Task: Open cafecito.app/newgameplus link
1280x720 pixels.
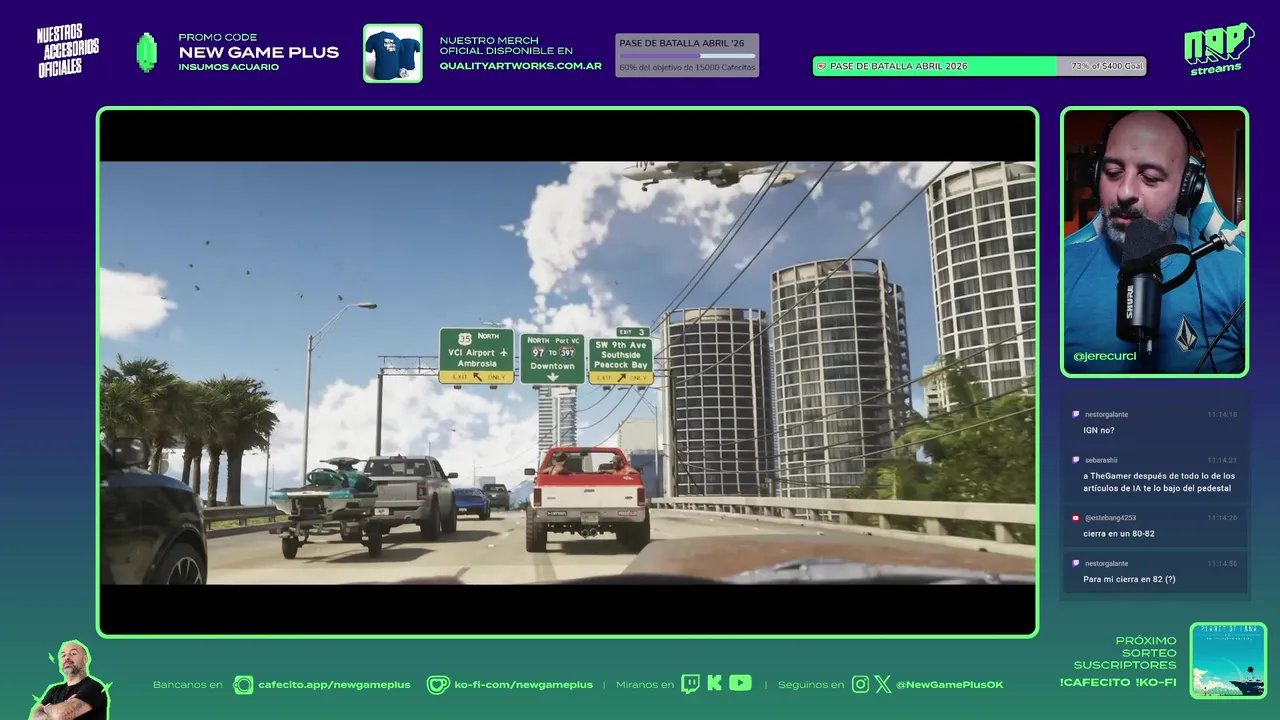Action: tap(334, 685)
